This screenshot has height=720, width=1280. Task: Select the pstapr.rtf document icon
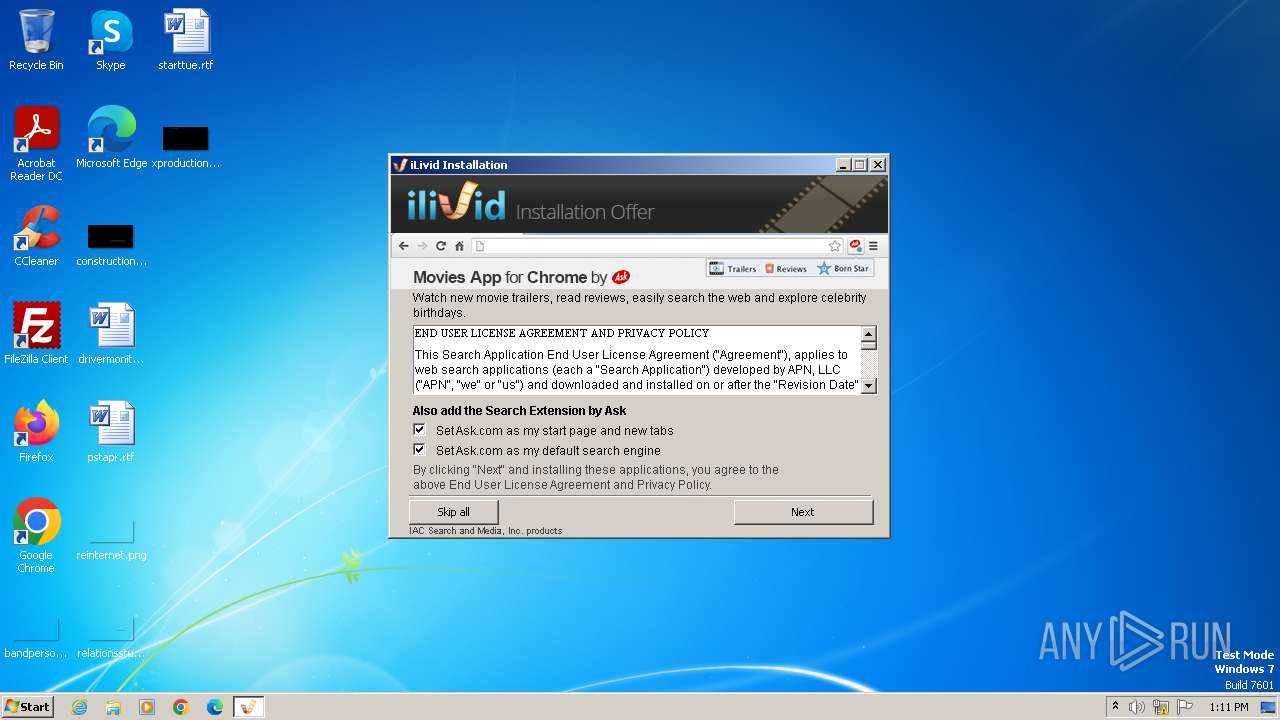[x=111, y=432]
